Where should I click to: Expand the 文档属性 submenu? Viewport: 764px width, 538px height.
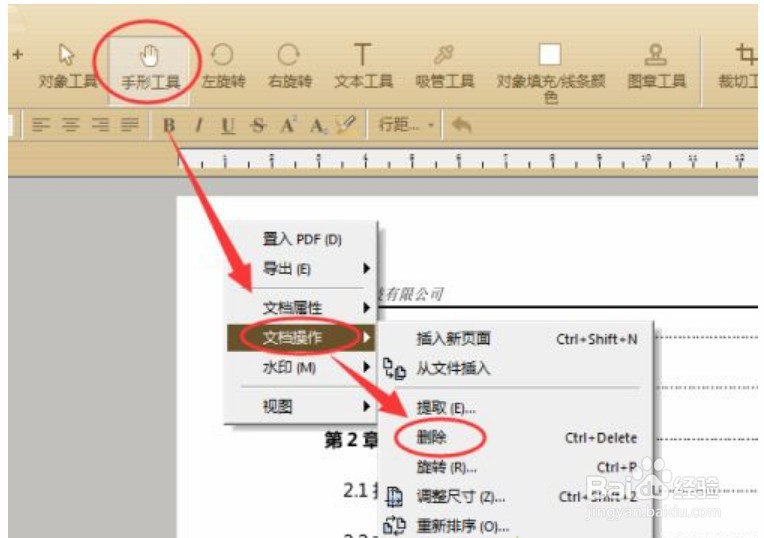tap(301, 308)
